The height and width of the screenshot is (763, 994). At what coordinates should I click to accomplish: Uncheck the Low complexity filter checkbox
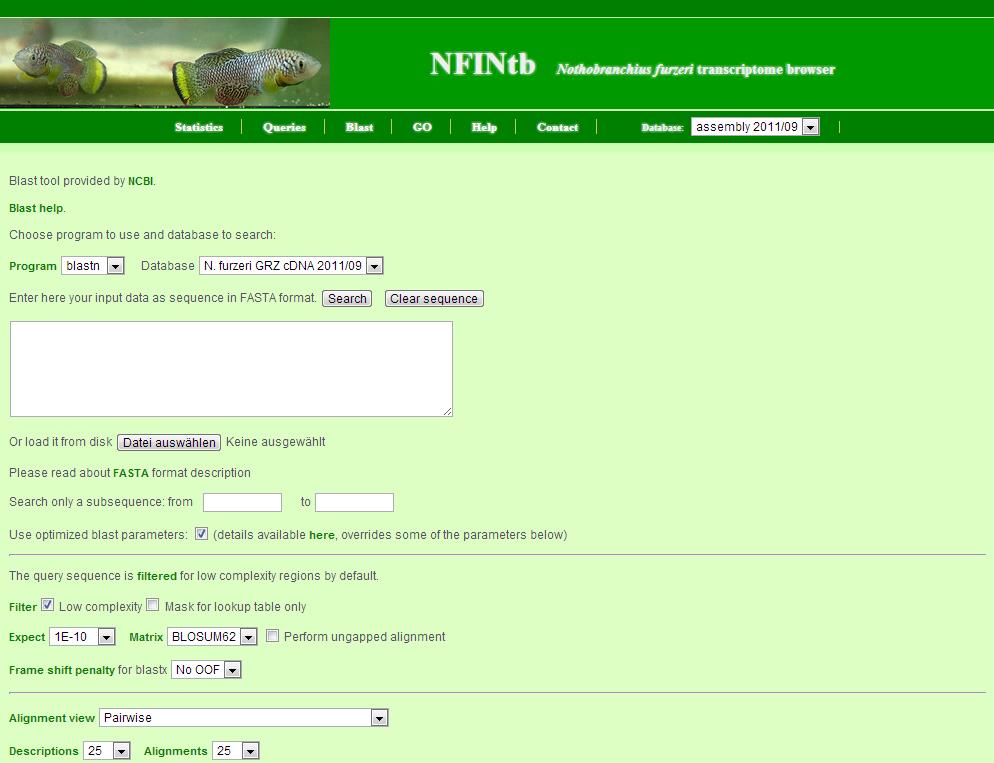(x=47, y=606)
